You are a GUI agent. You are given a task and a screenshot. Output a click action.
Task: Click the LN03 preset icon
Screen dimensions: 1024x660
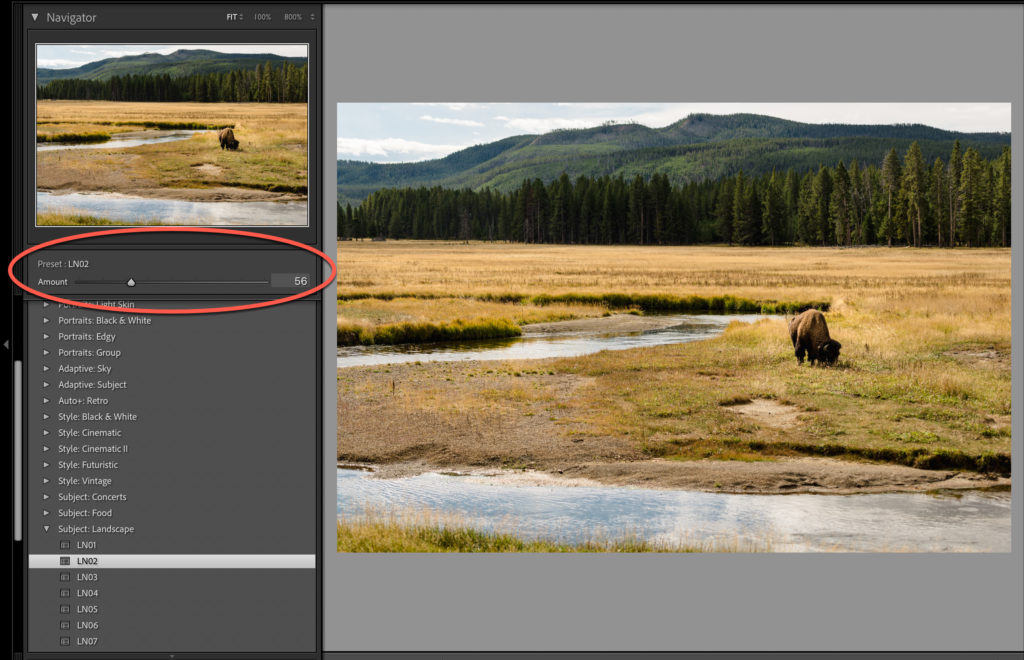(x=65, y=577)
